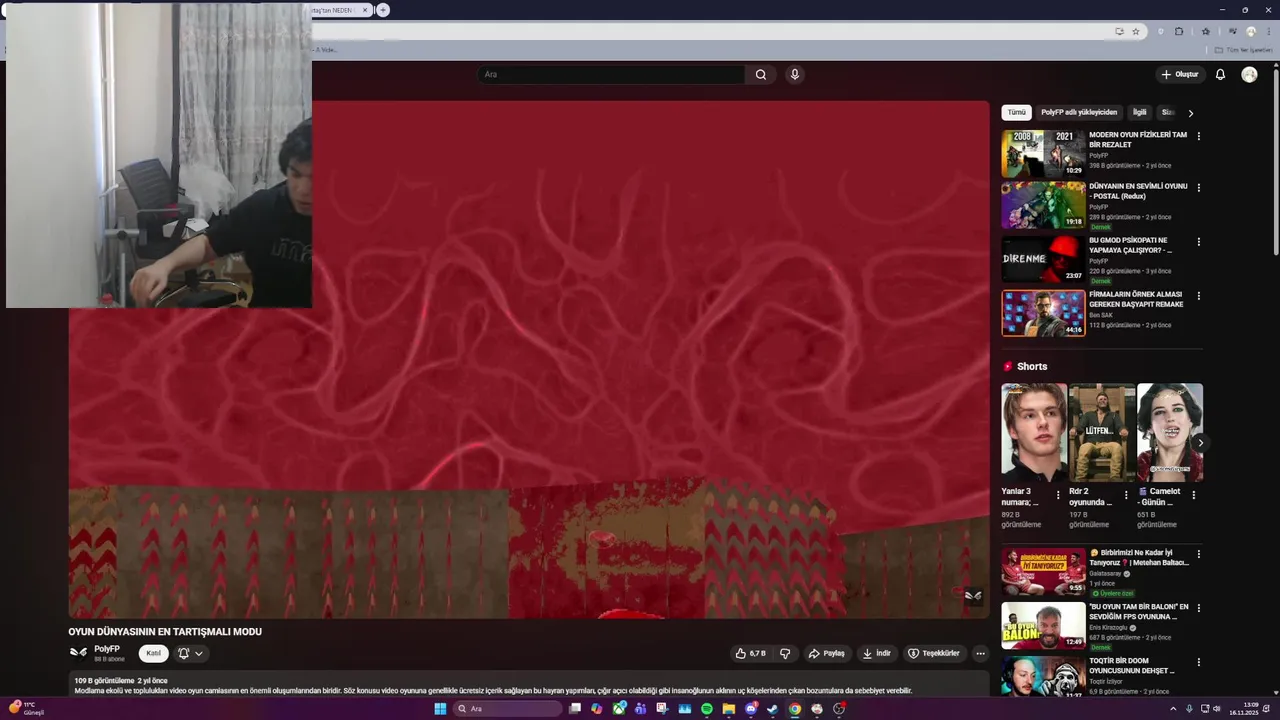The height and width of the screenshot is (720, 1280).
Task: Open a new Chrome tab with plus
Action: 383,10
